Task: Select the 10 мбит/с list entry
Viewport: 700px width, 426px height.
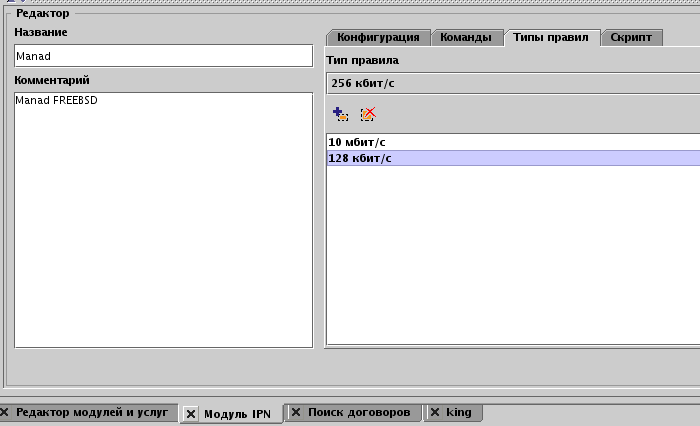Action: tap(512, 142)
